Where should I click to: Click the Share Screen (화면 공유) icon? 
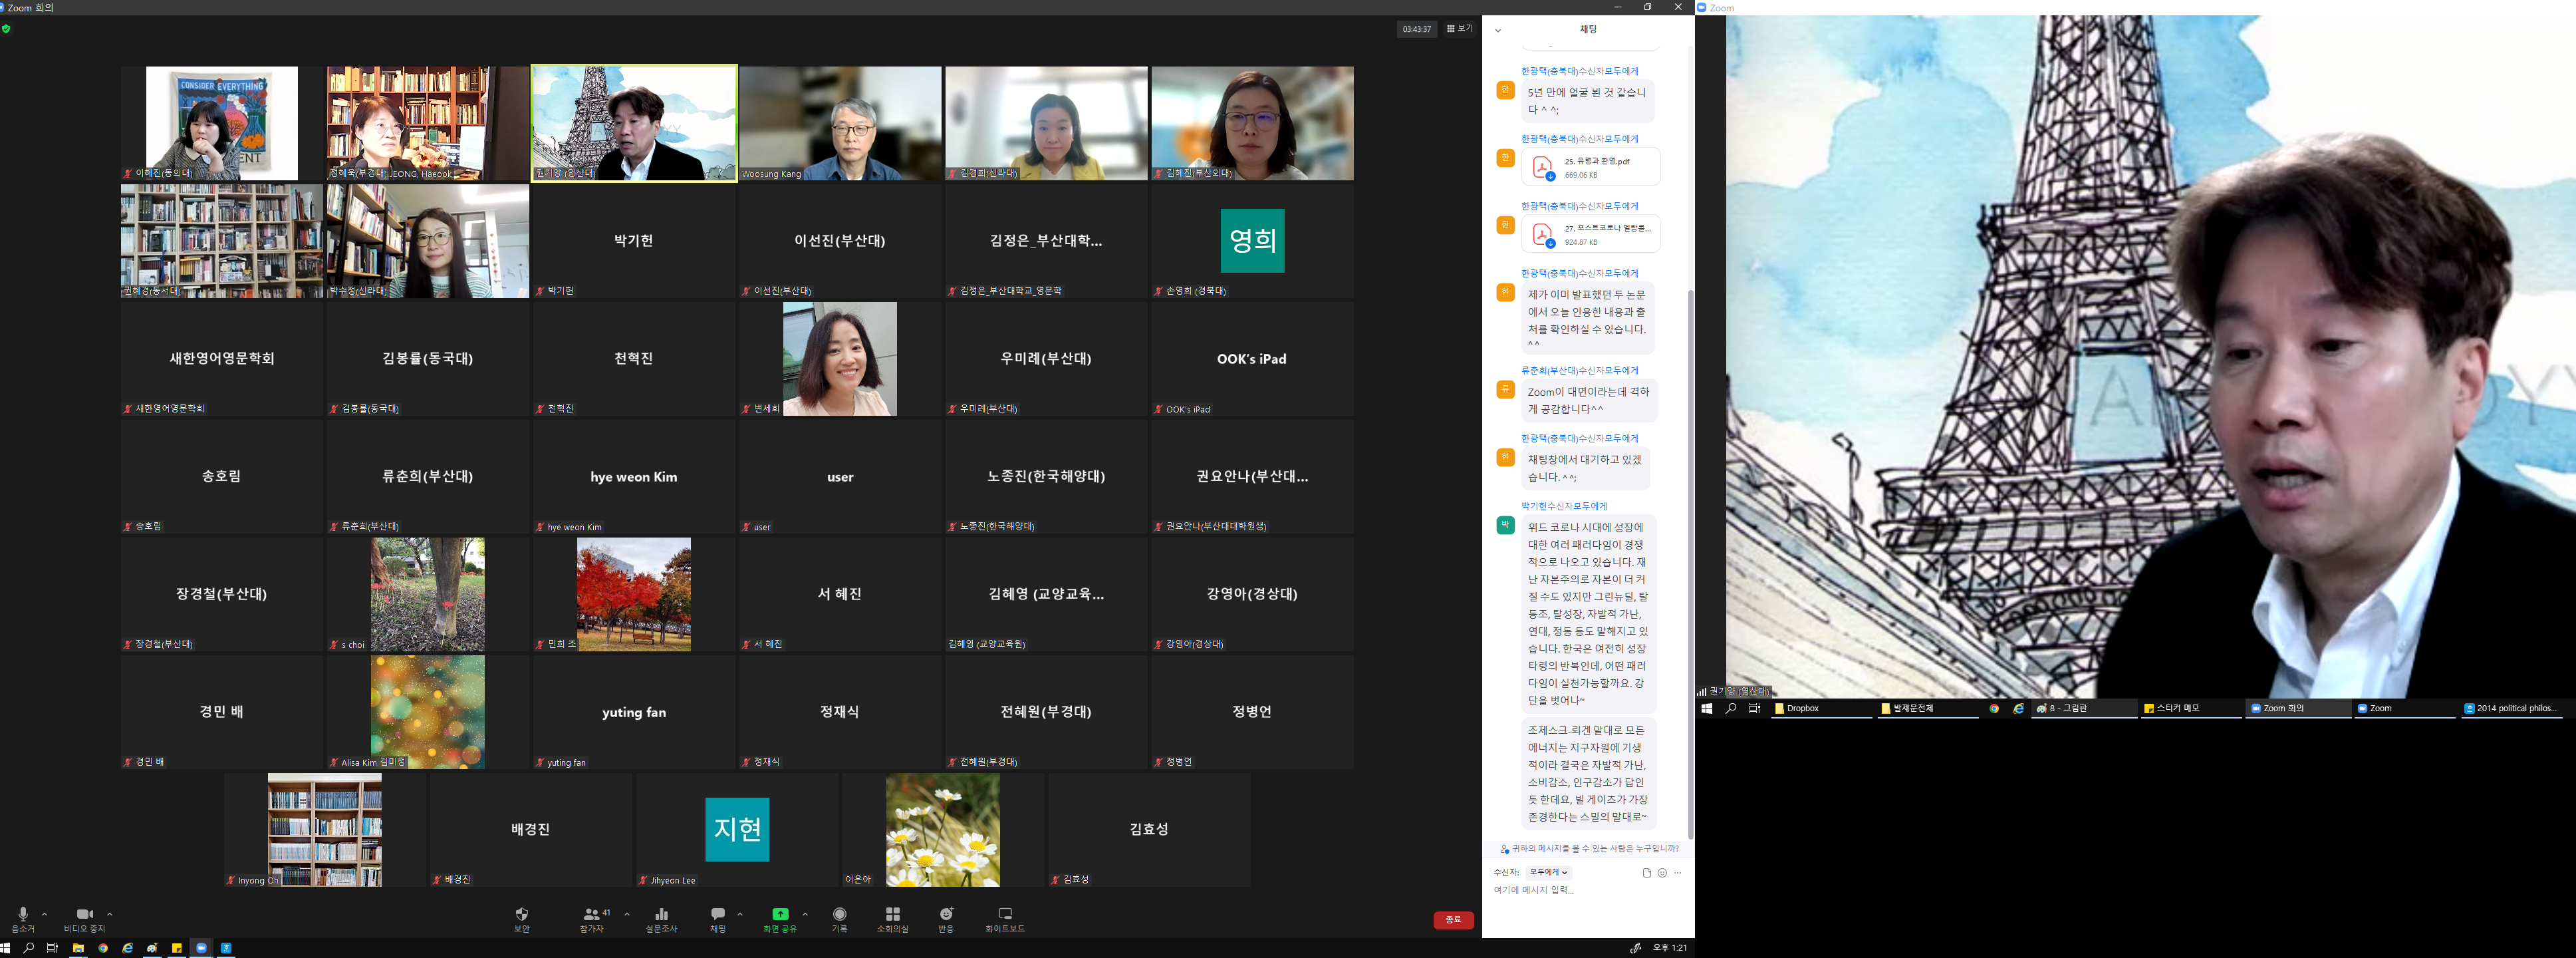pyautogui.click(x=780, y=914)
